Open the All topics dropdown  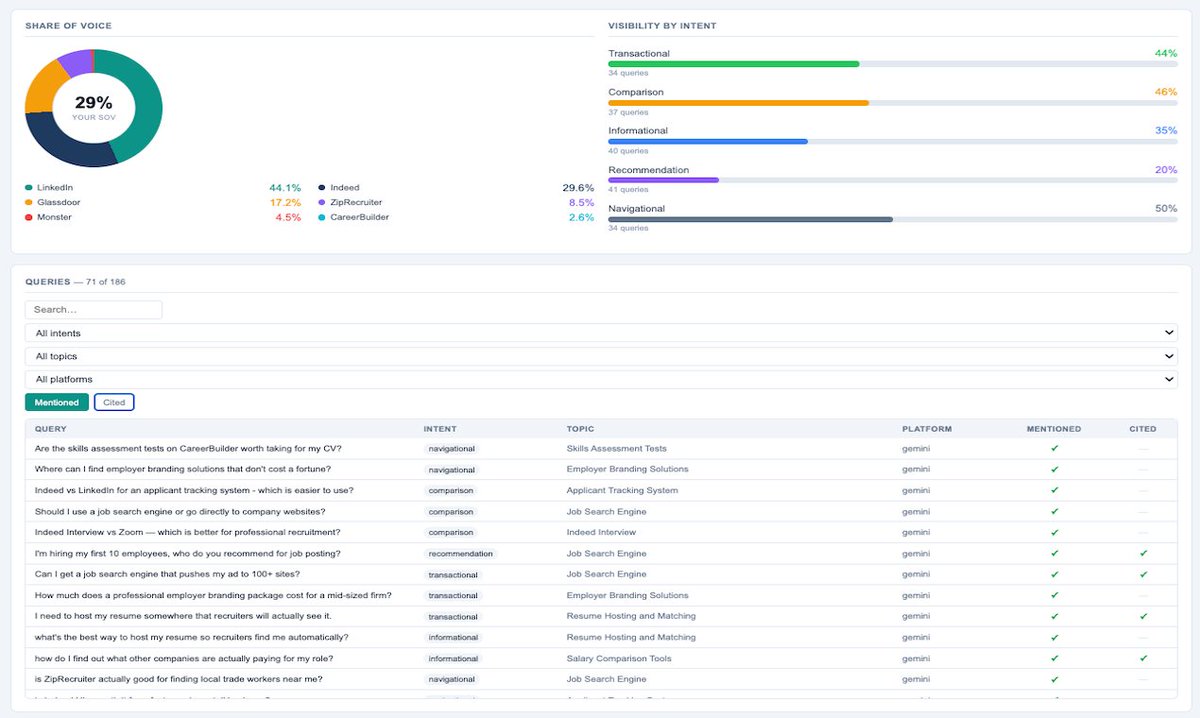(x=601, y=356)
